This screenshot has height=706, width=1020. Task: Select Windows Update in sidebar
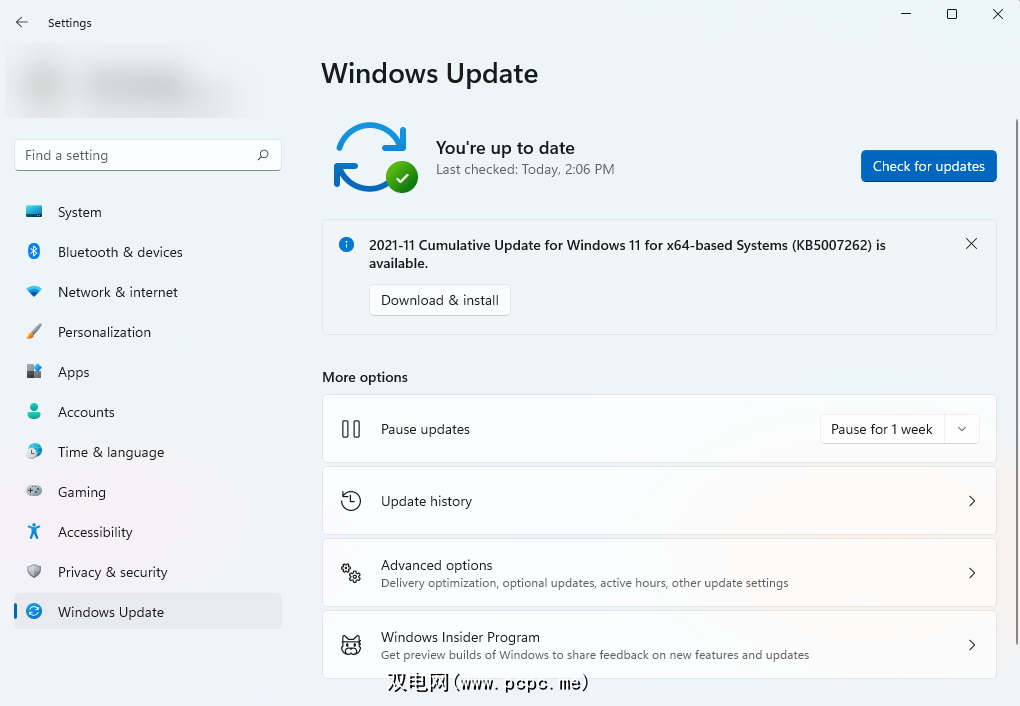click(x=148, y=612)
